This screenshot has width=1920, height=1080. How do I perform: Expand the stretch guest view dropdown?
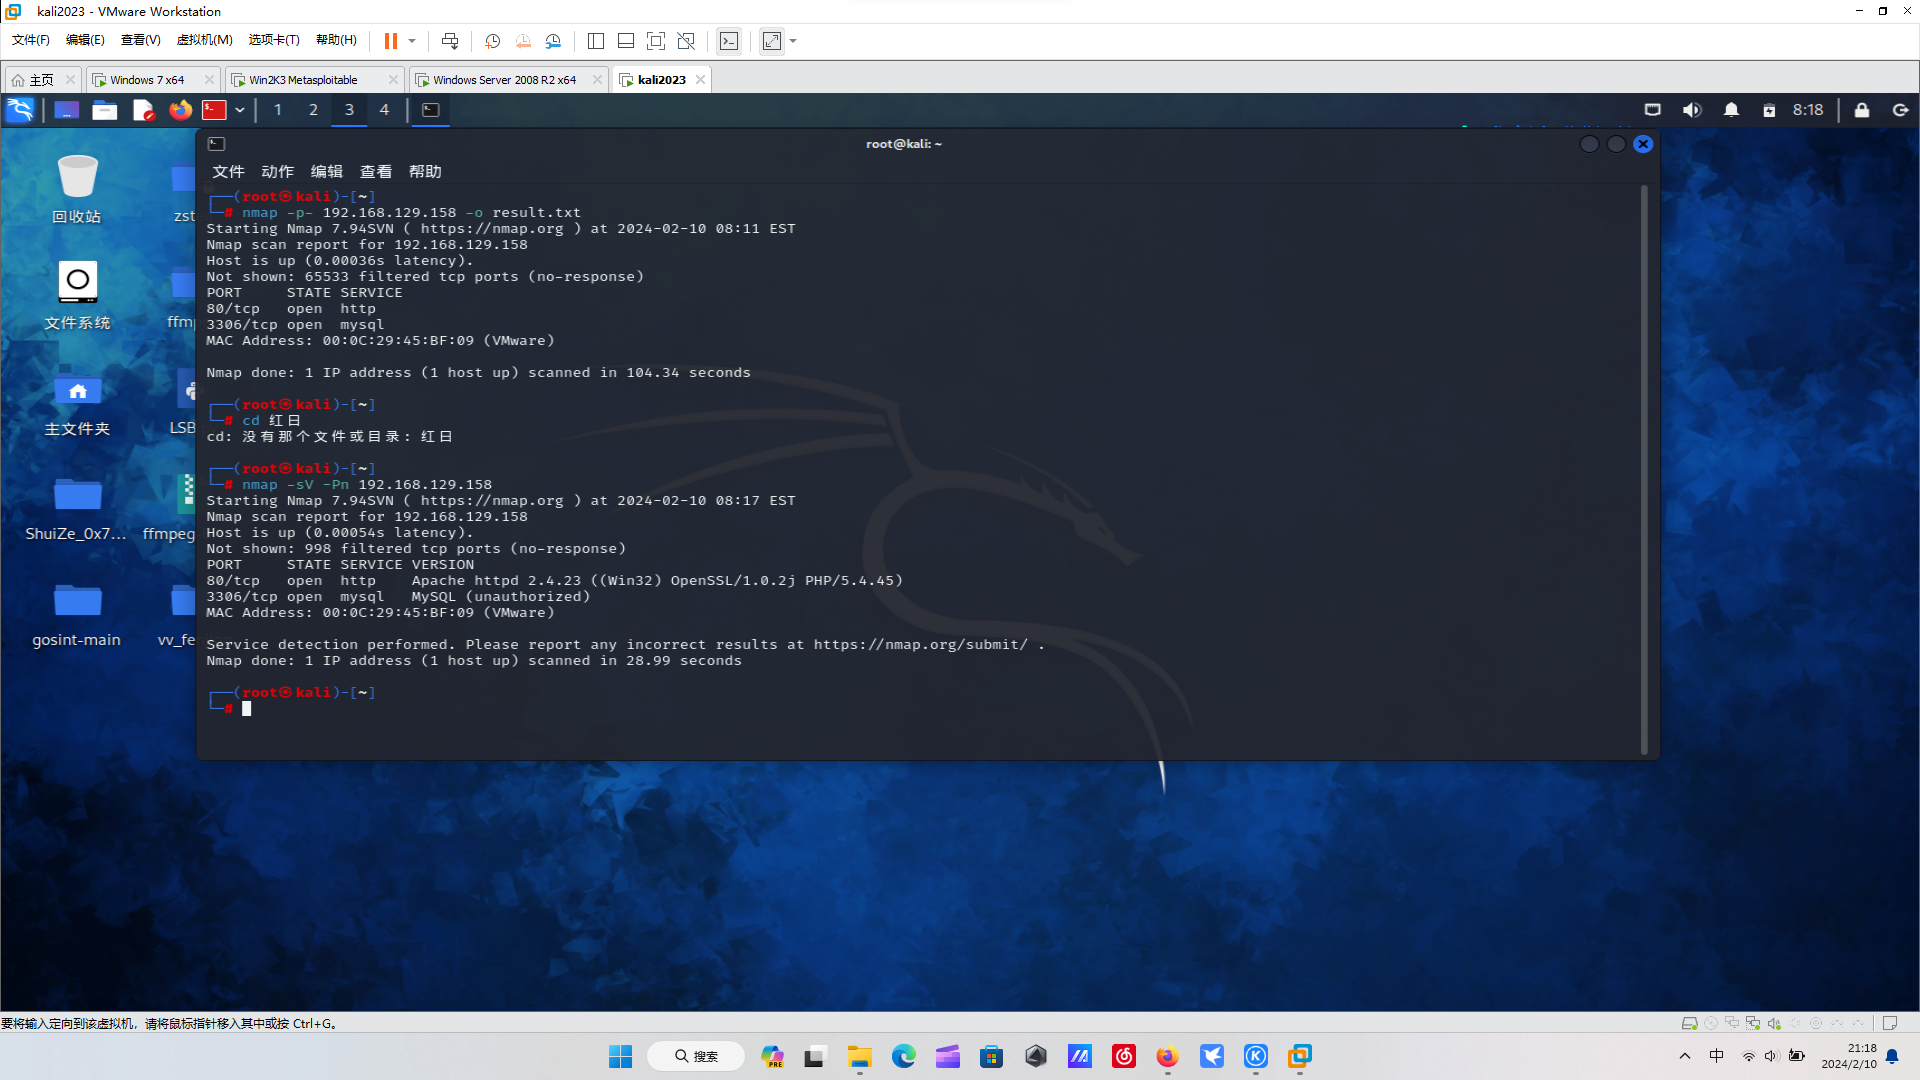pyautogui.click(x=793, y=41)
